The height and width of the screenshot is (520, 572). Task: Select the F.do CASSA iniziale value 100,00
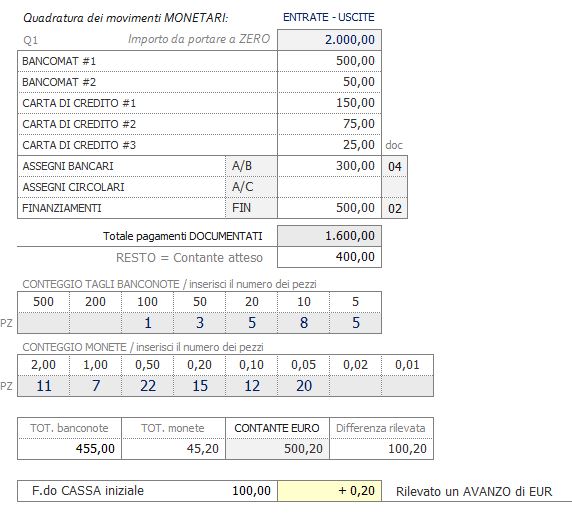pyautogui.click(x=251, y=491)
